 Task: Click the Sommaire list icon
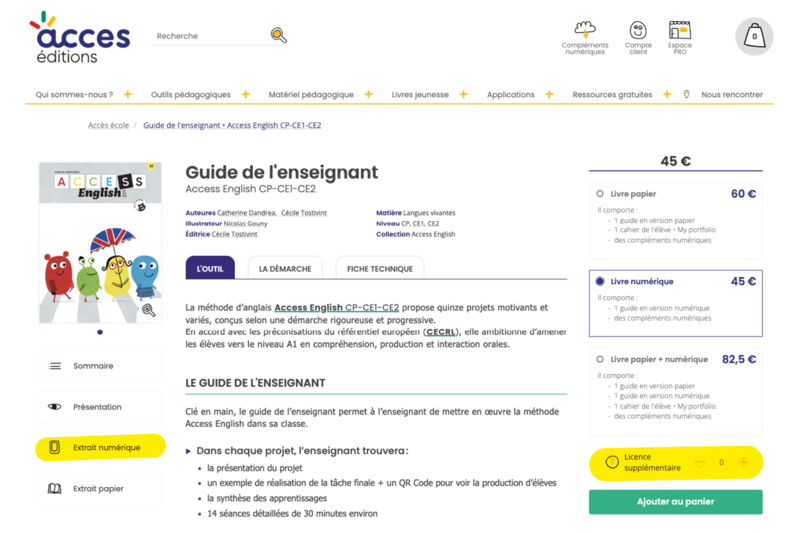pos(55,366)
